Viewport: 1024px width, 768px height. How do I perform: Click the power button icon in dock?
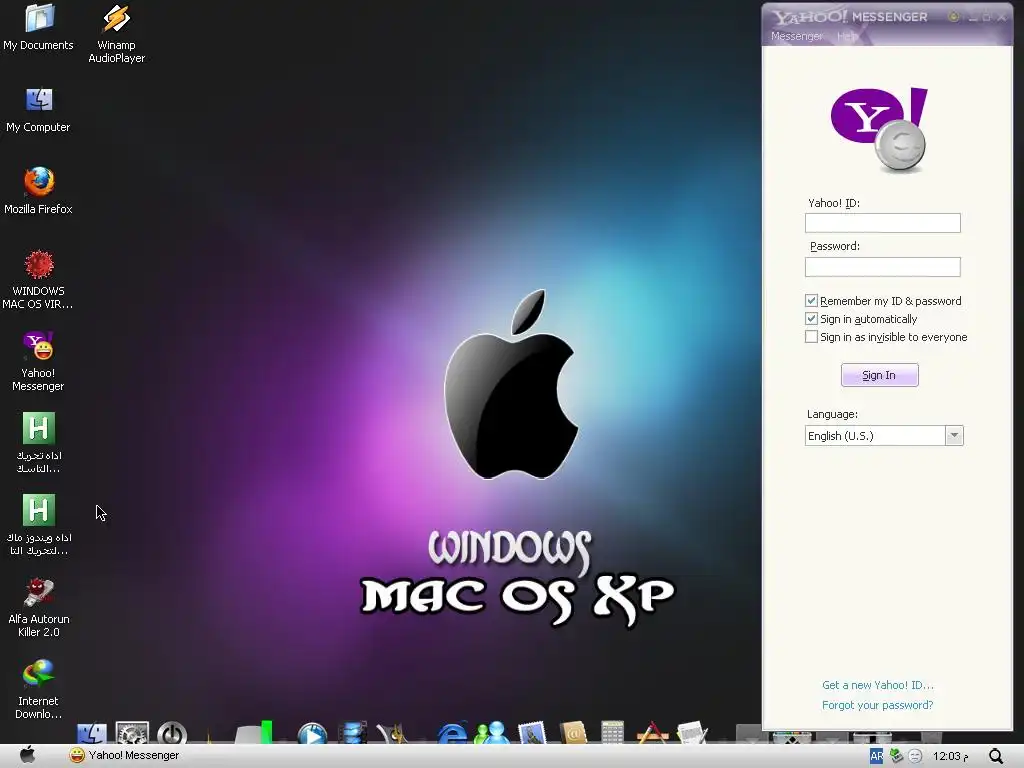[172, 733]
